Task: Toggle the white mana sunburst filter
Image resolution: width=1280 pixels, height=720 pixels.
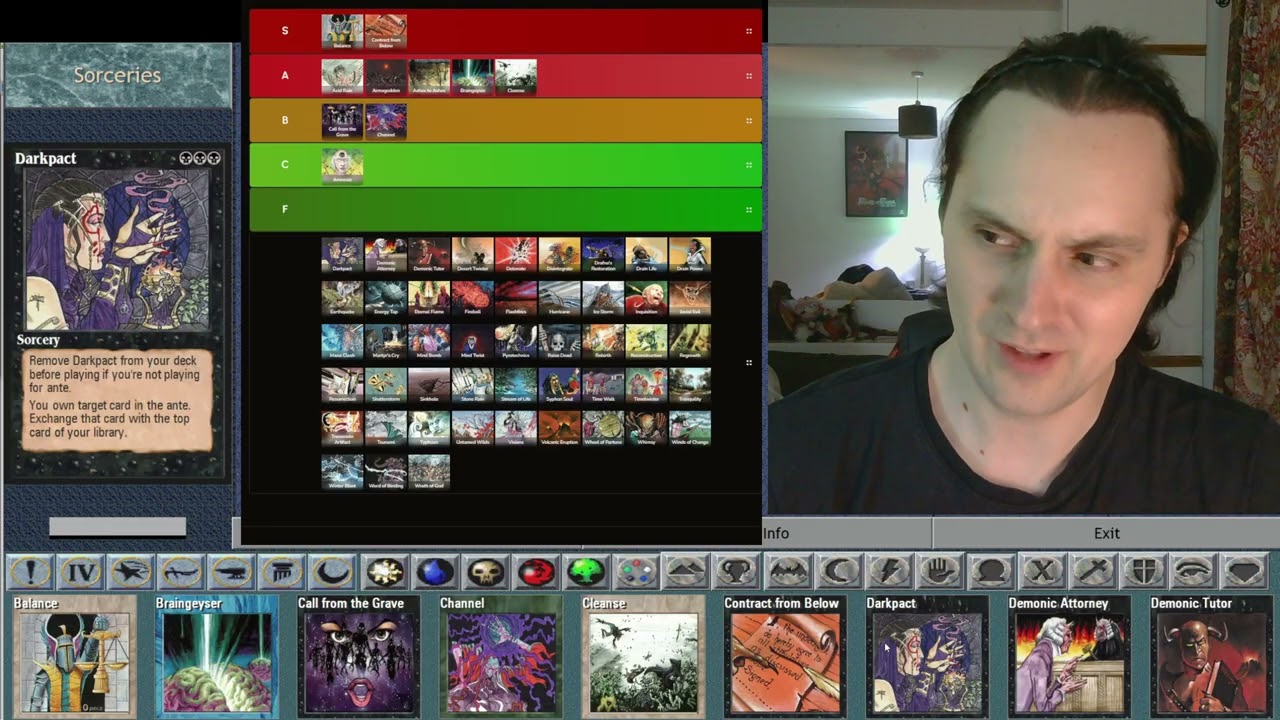Action: (x=385, y=572)
